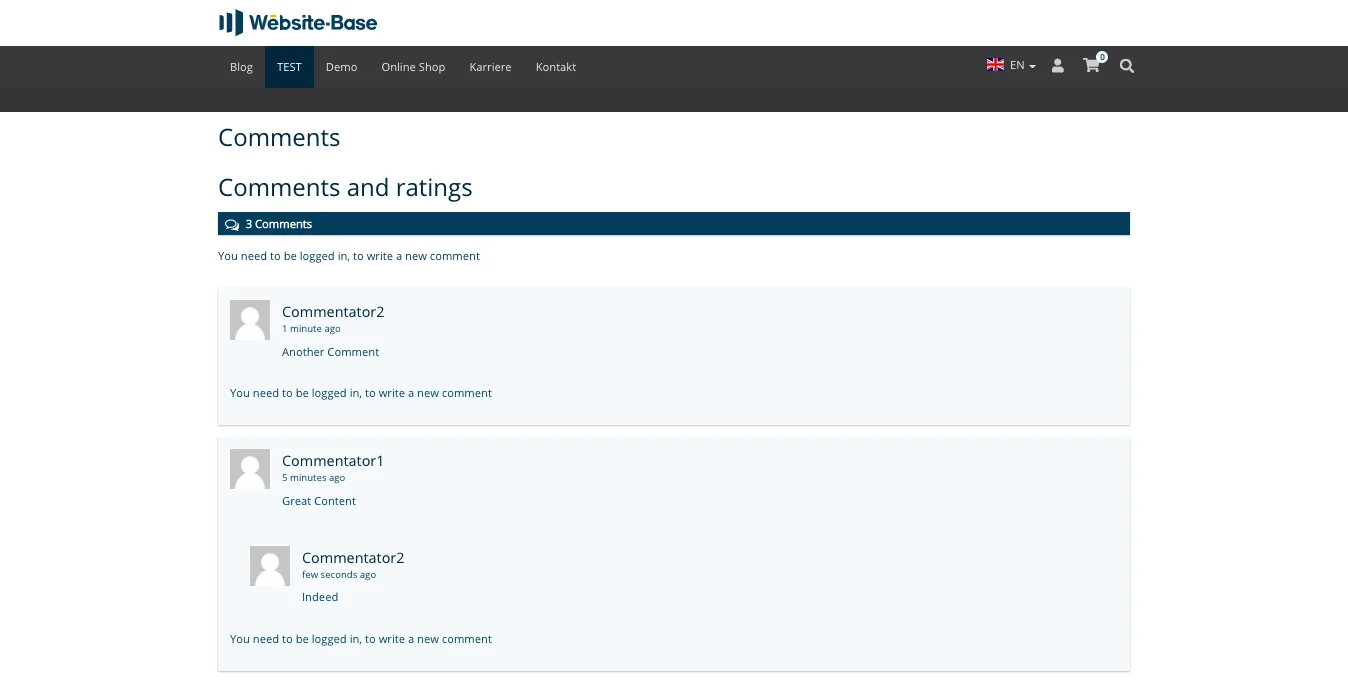Screen dimensions: 1348x686
Task: Open the search magnifier icon
Action: [x=1126, y=66]
